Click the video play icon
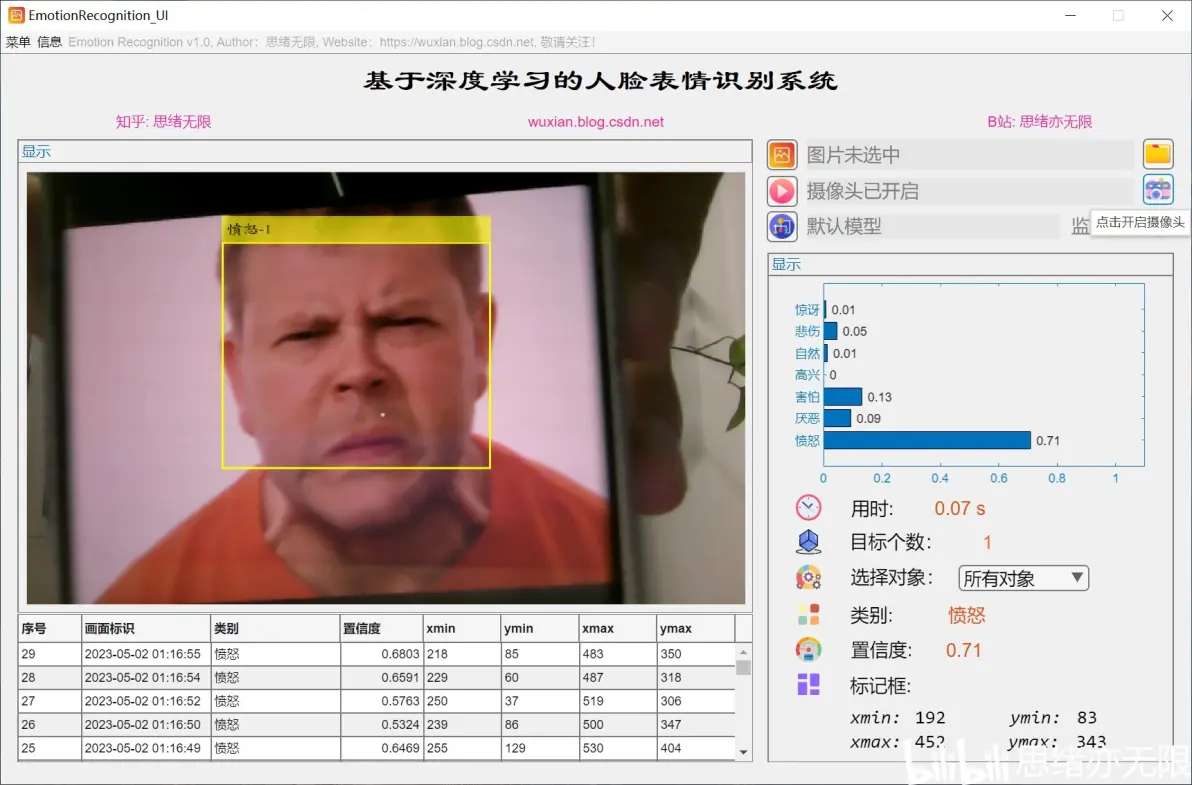Viewport: 1192px width, 785px height. pyautogui.click(x=781, y=191)
